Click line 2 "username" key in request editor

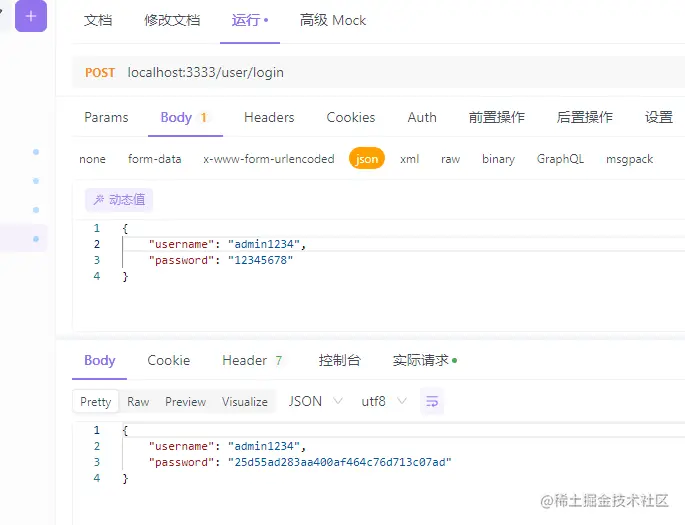(x=181, y=244)
